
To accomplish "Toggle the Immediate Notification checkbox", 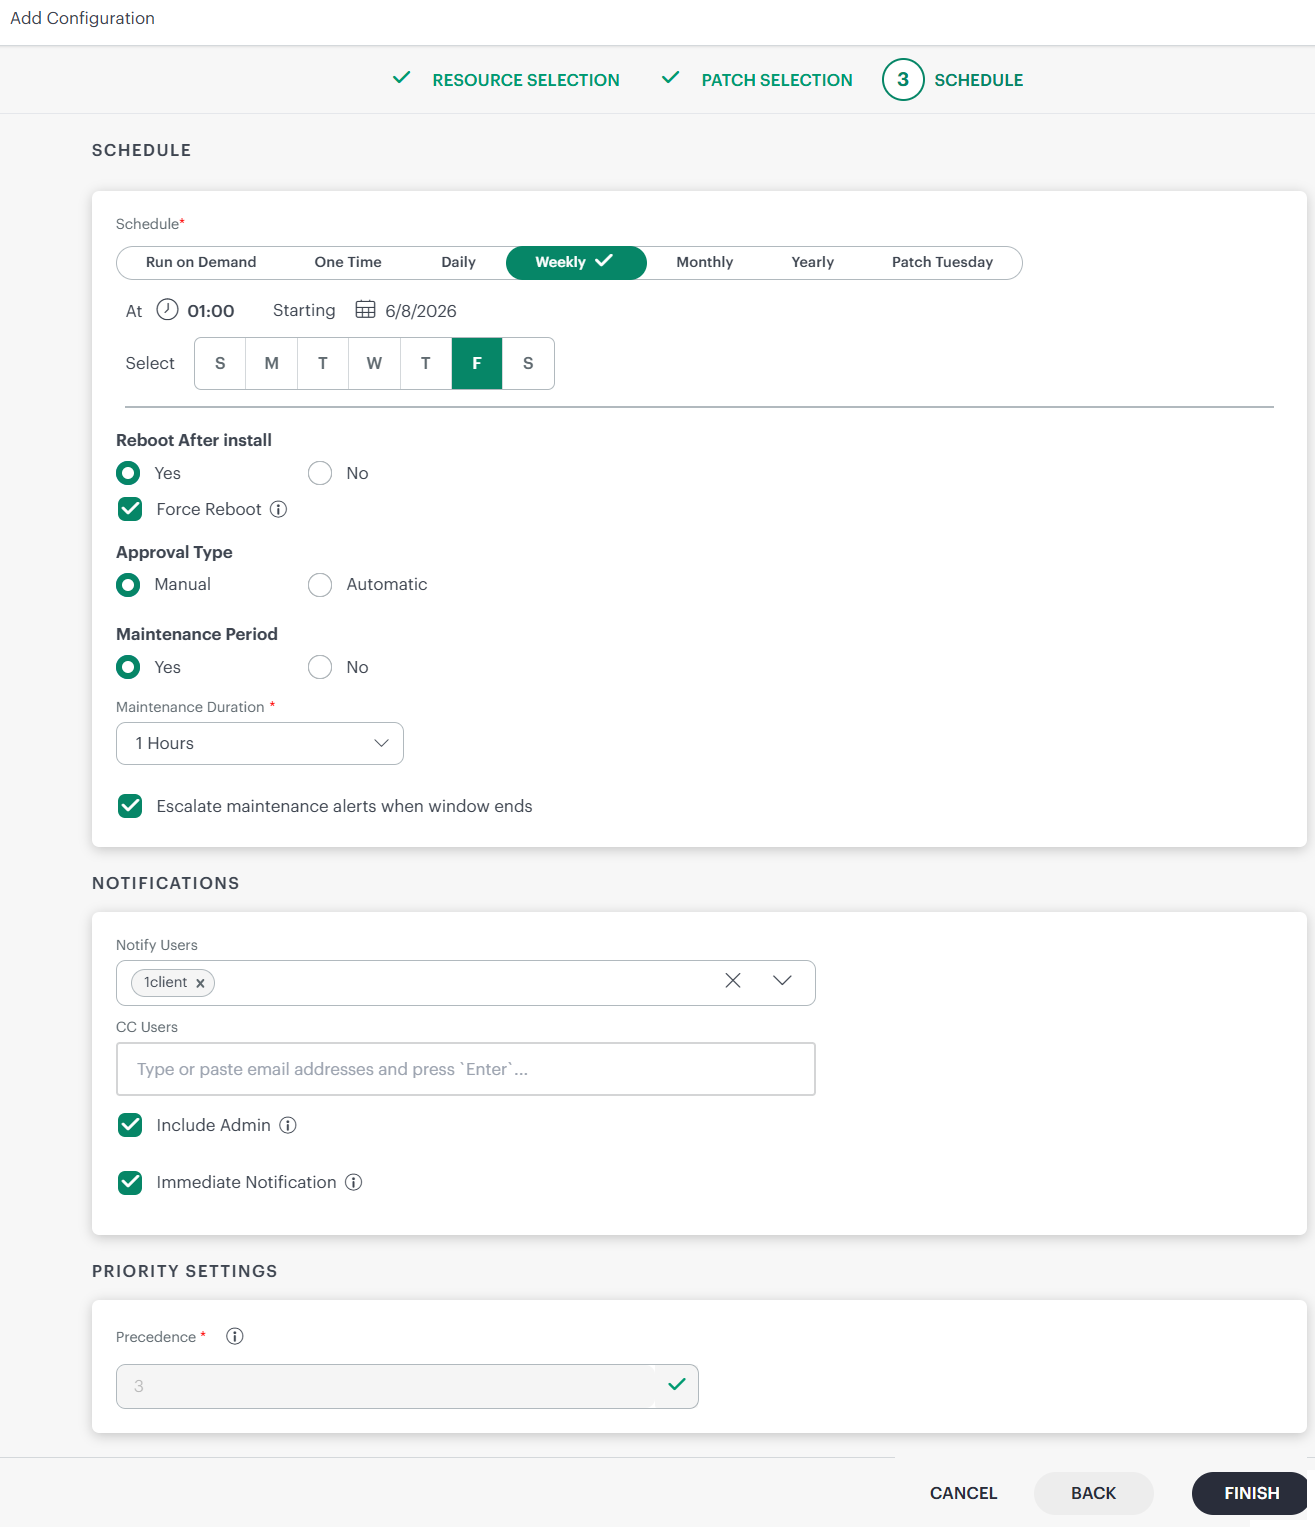I will point(130,1183).
